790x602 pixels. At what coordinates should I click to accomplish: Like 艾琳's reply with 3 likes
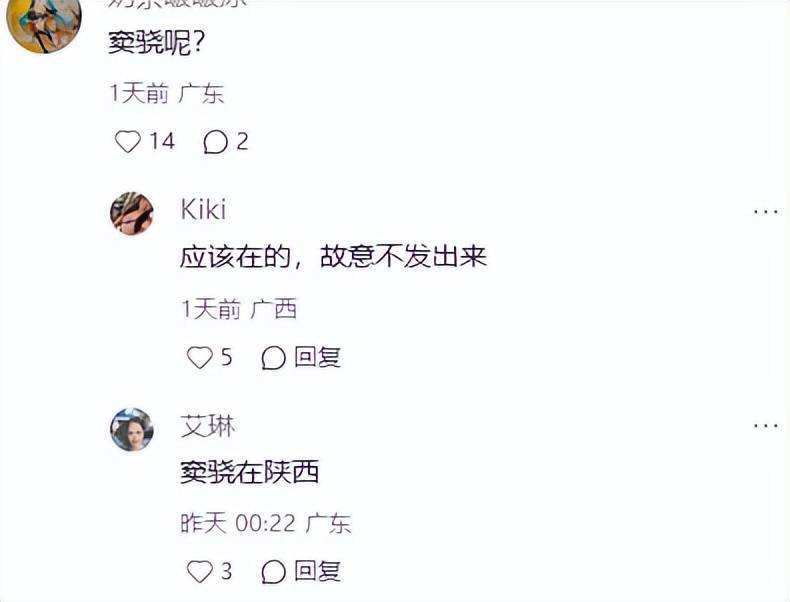[200, 571]
